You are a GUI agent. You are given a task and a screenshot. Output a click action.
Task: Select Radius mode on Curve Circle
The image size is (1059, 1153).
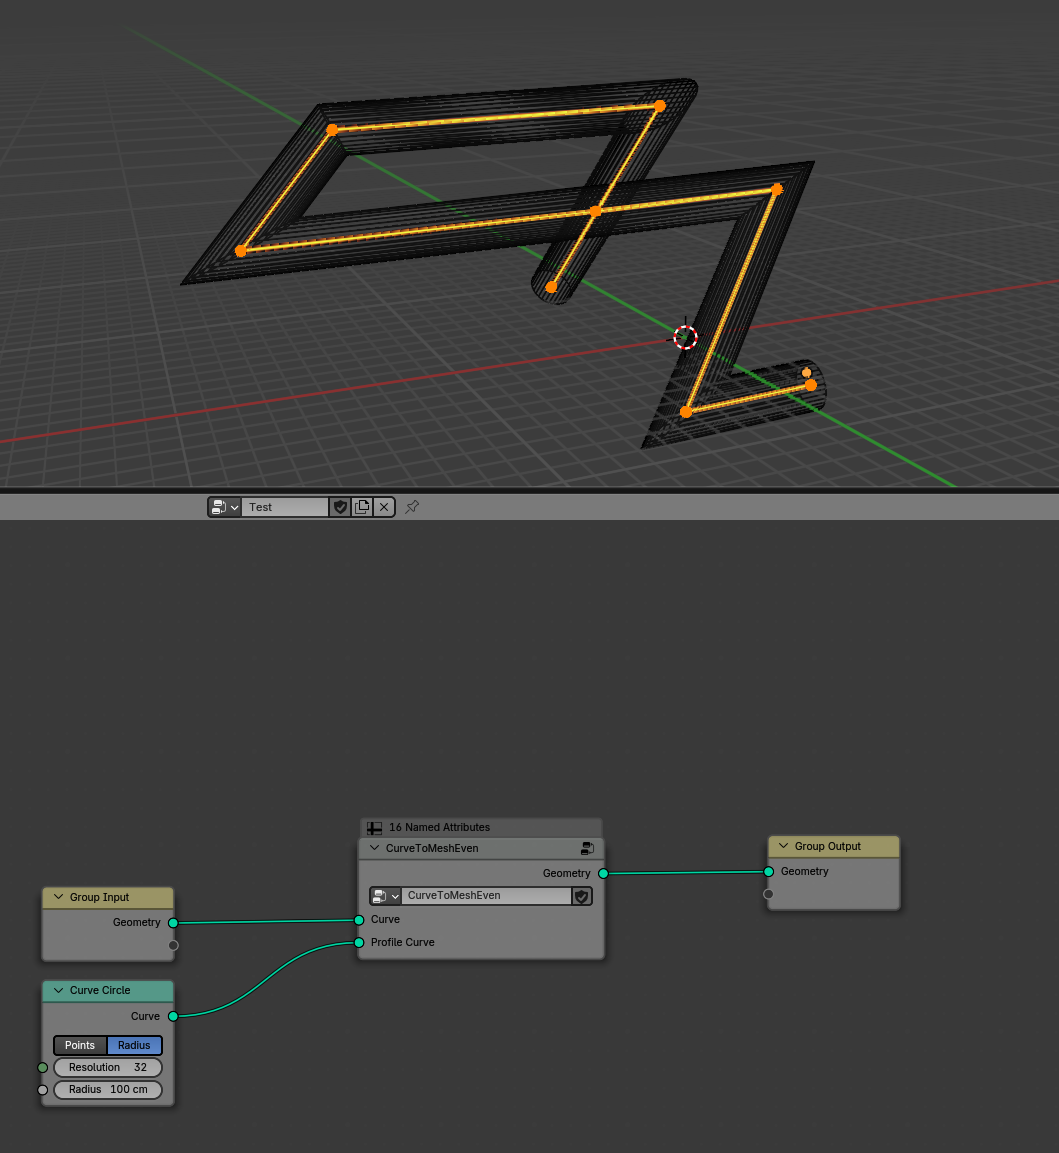coord(134,1045)
